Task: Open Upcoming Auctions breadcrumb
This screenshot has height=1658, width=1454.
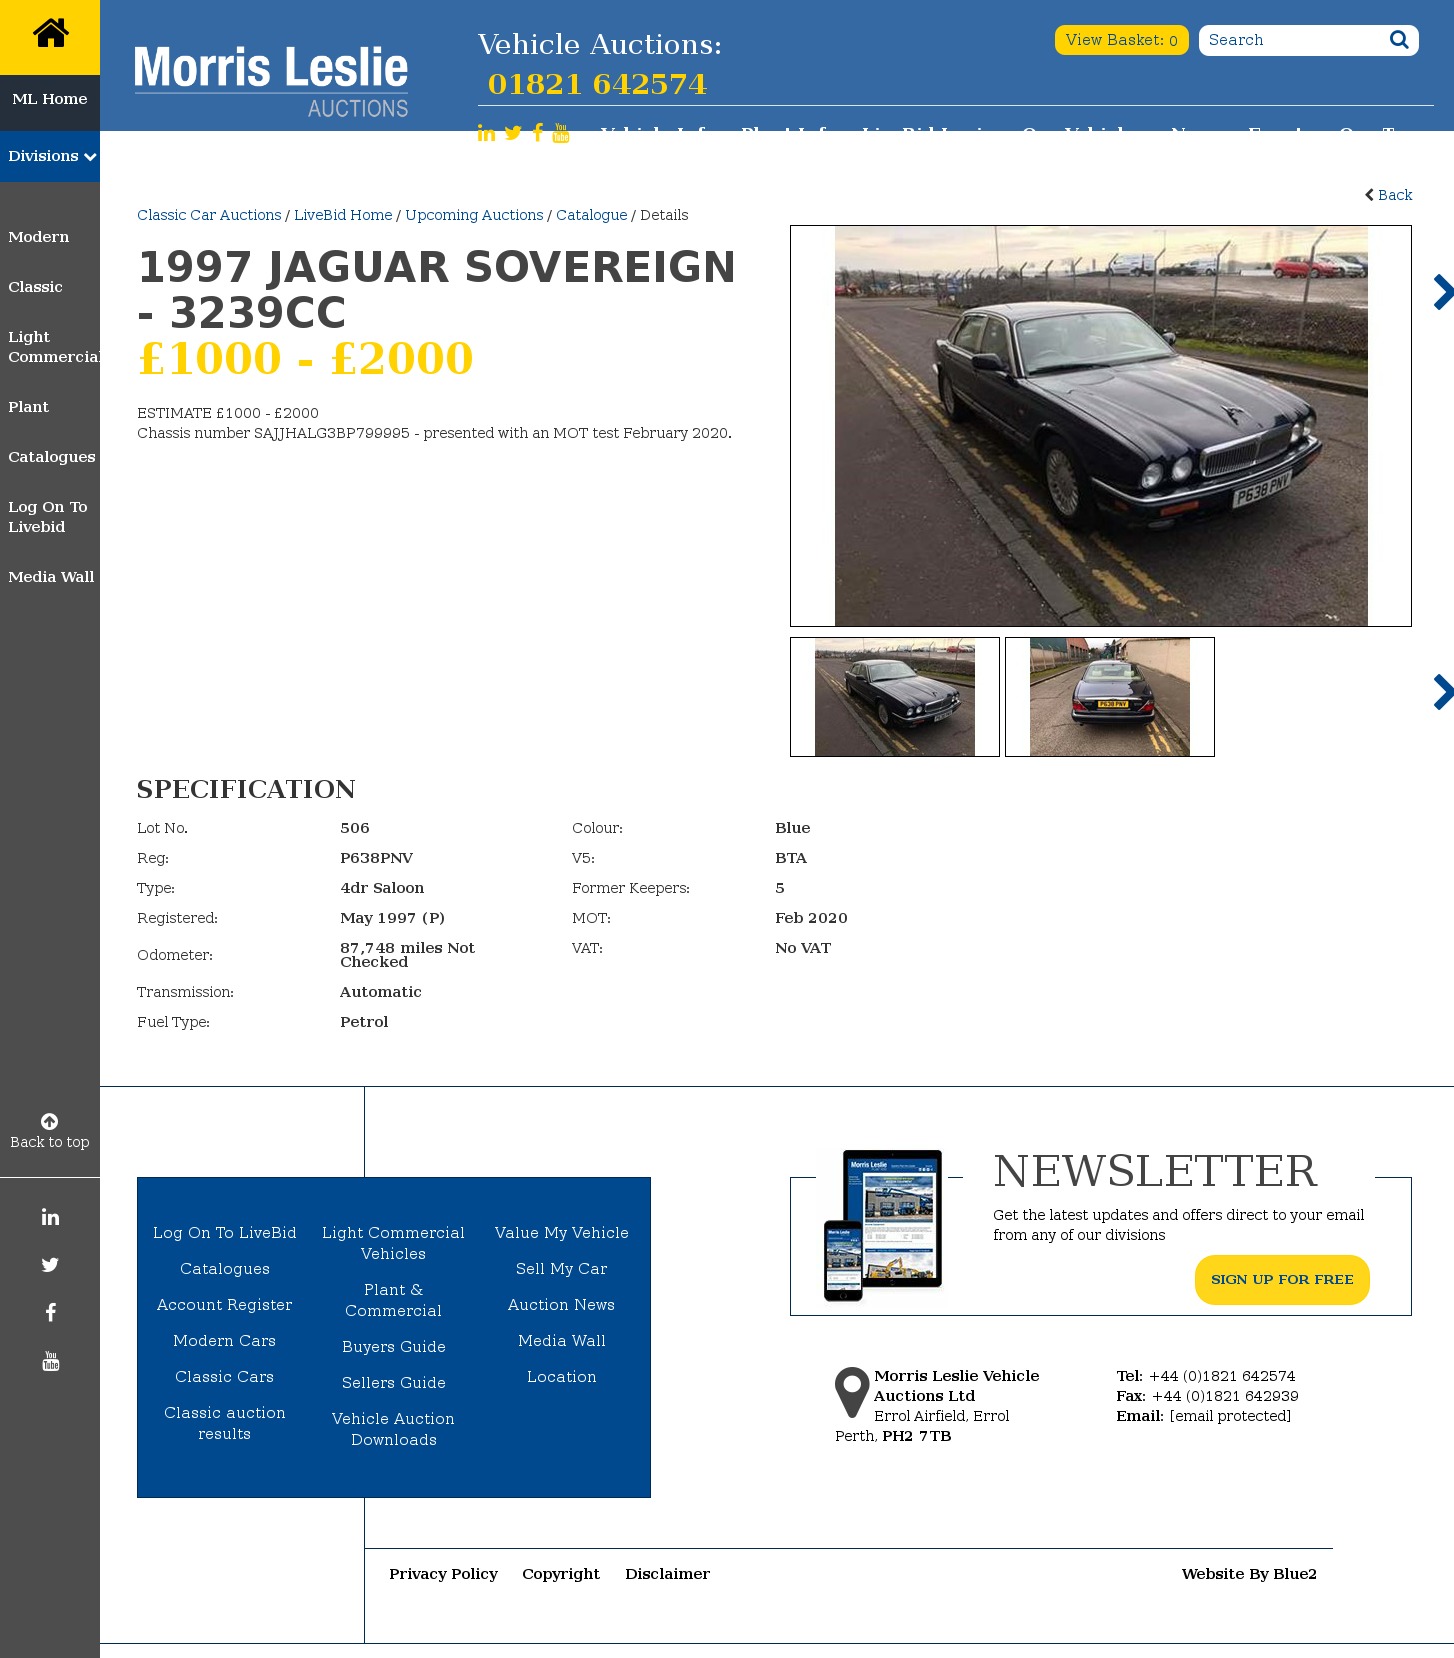Action: (474, 215)
